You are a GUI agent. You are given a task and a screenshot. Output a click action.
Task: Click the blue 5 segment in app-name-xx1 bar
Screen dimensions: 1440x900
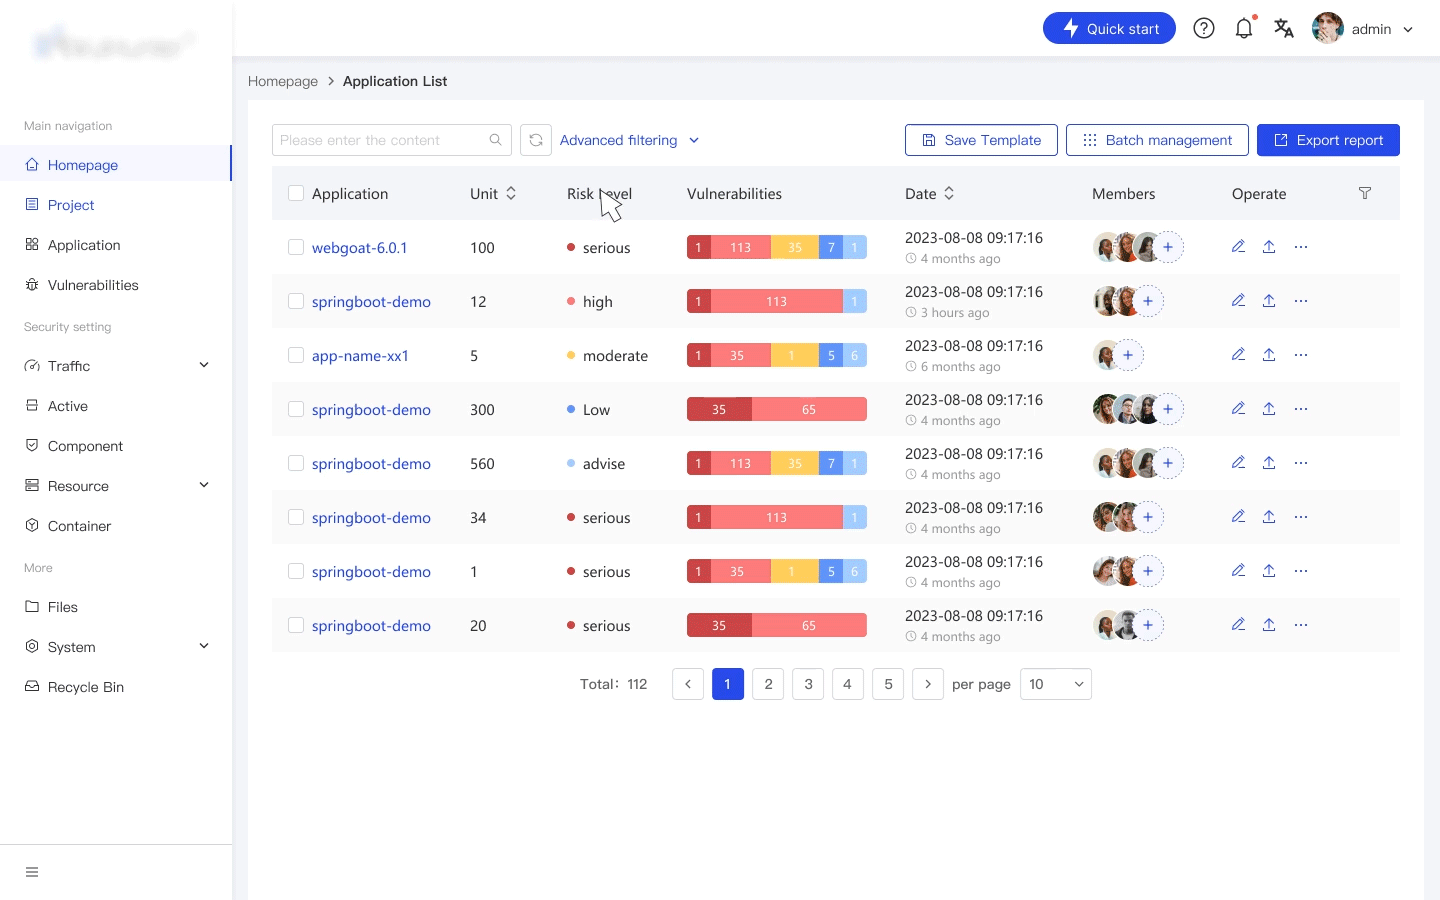831,355
